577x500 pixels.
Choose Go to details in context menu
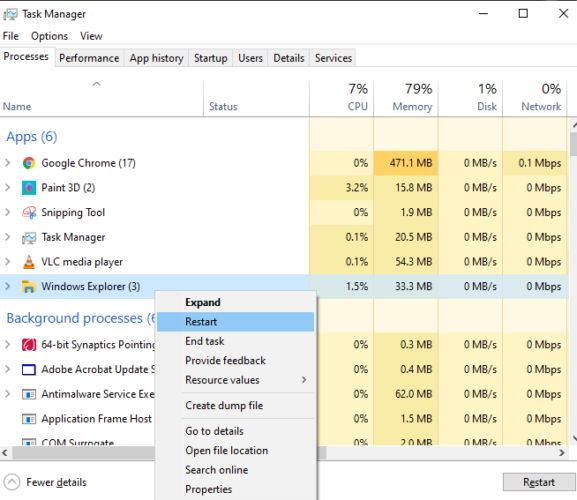click(x=236, y=431)
